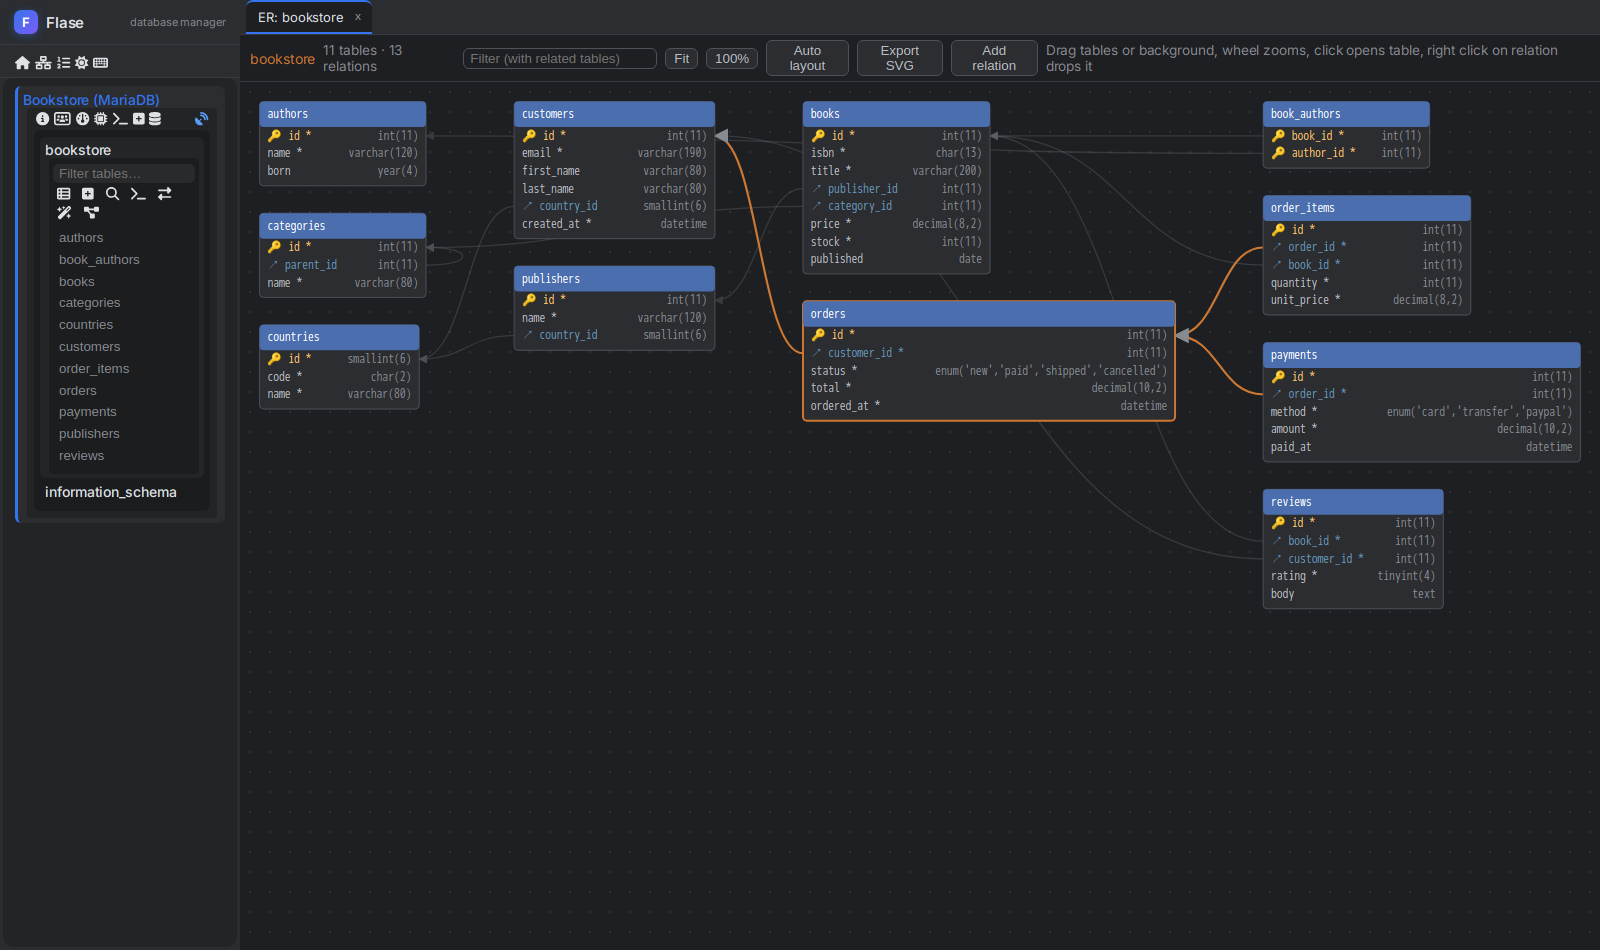The width and height of the screenshot is (1600, 950).
Task: Click the reviews table header in diagram
Action: pos(1353,502)
